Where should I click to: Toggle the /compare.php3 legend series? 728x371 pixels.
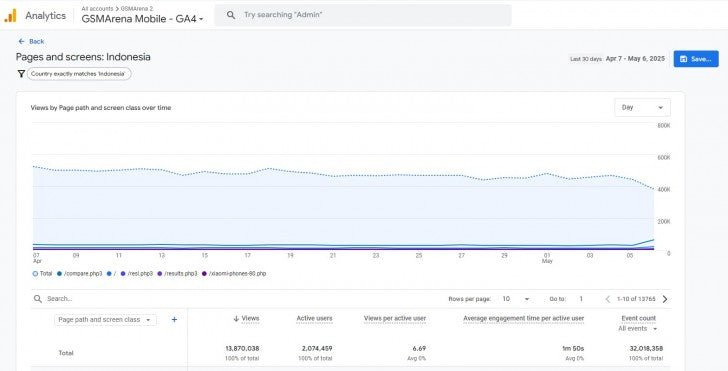pos(79,273)
